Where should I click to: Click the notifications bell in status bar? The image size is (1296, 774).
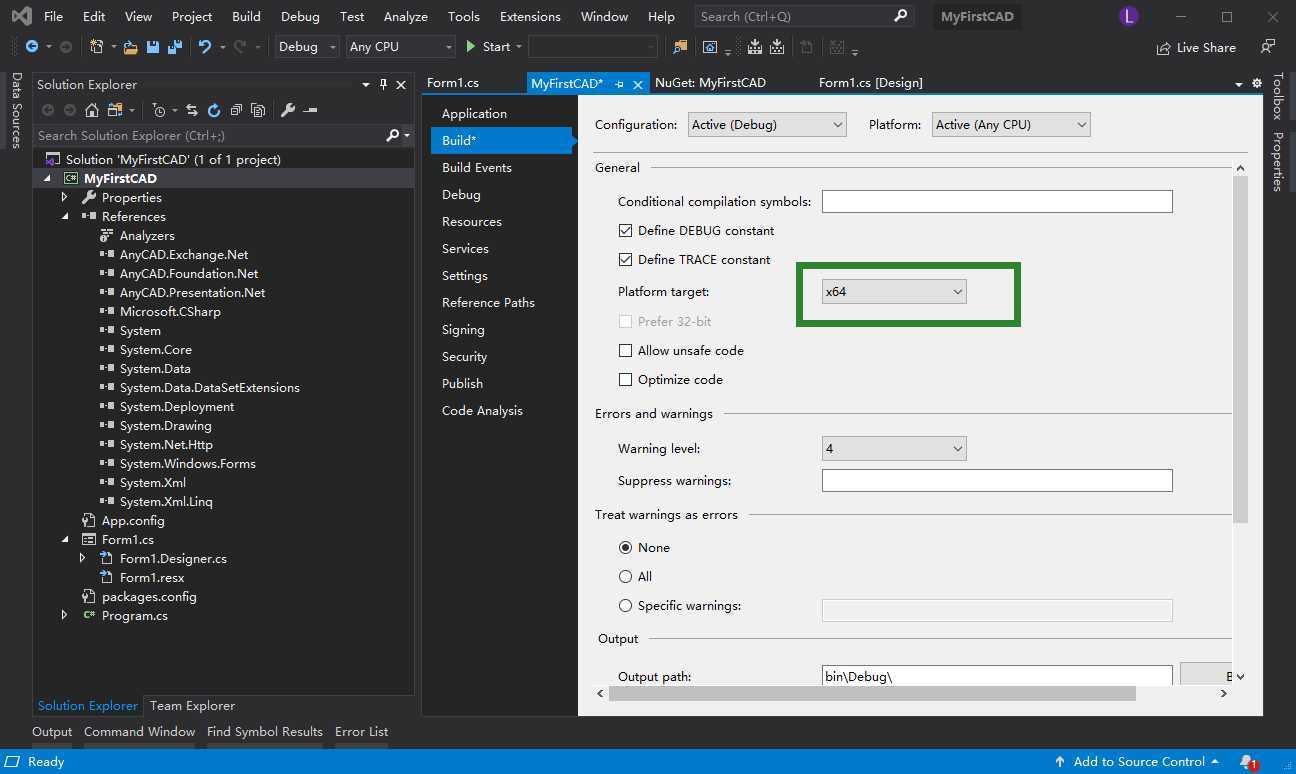pos(1247,762)
